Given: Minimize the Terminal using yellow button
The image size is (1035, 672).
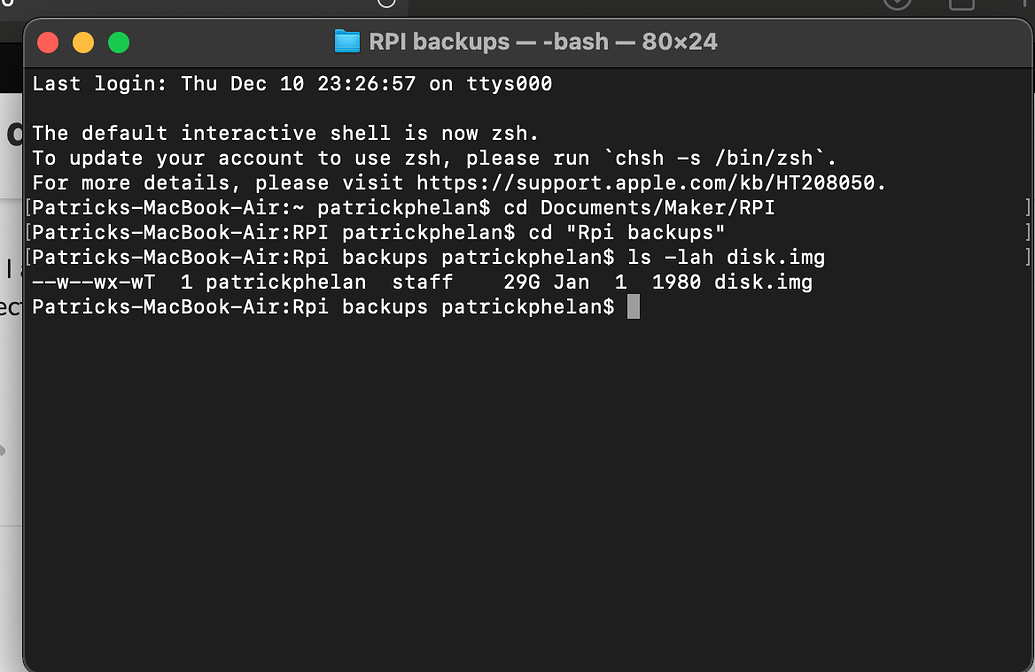Looking at the screenshot, I should 83,43.
